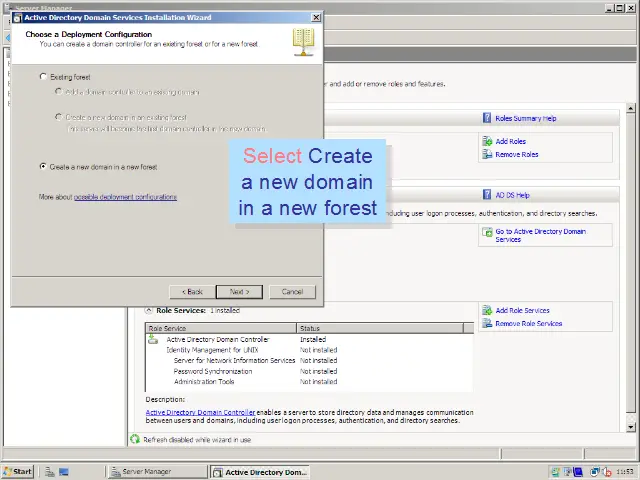The image size is (640, 480).
Task: Click the Add Roles icon
Action: coord(487,141)
